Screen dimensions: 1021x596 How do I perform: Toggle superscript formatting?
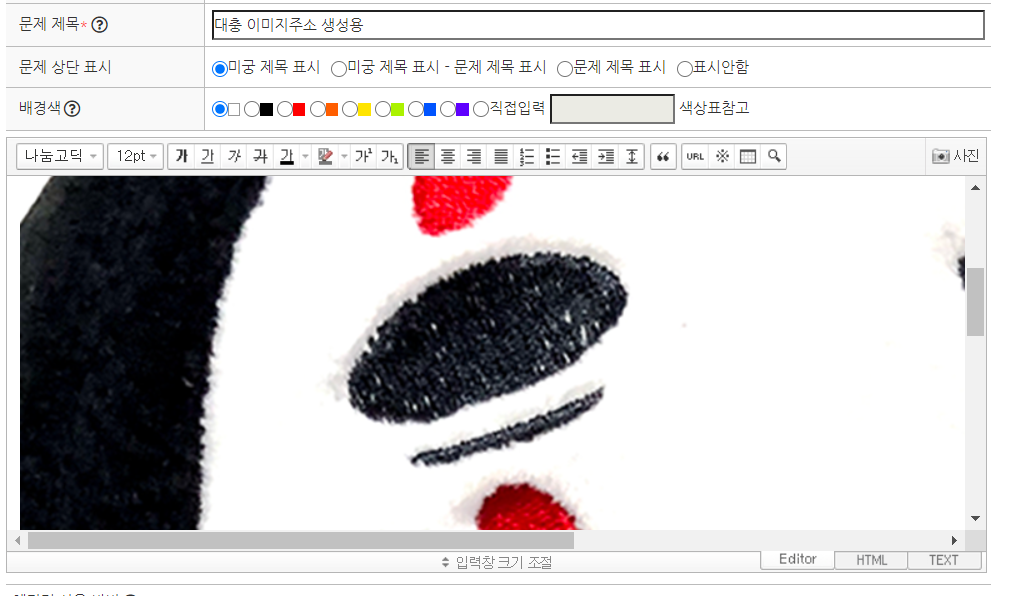363,156
